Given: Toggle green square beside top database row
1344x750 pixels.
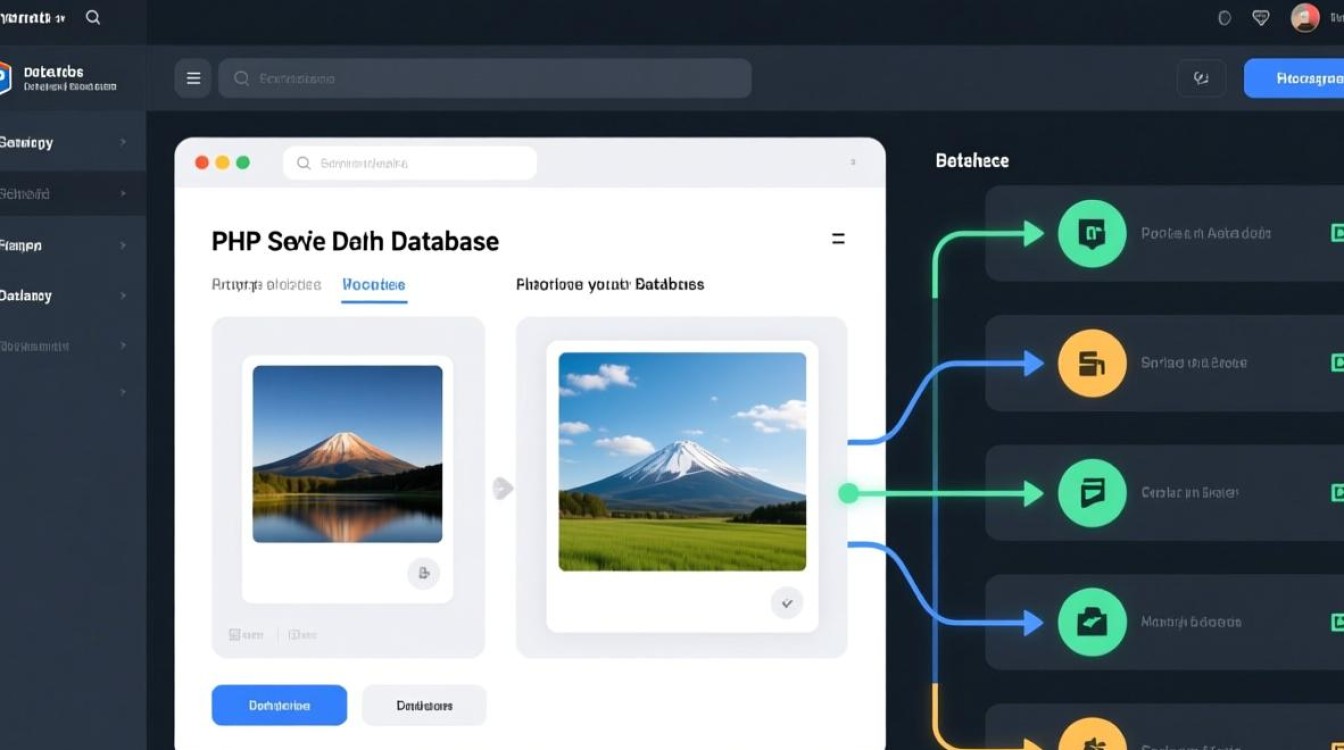Looking at the screenshot, I should click(1337, 234).
